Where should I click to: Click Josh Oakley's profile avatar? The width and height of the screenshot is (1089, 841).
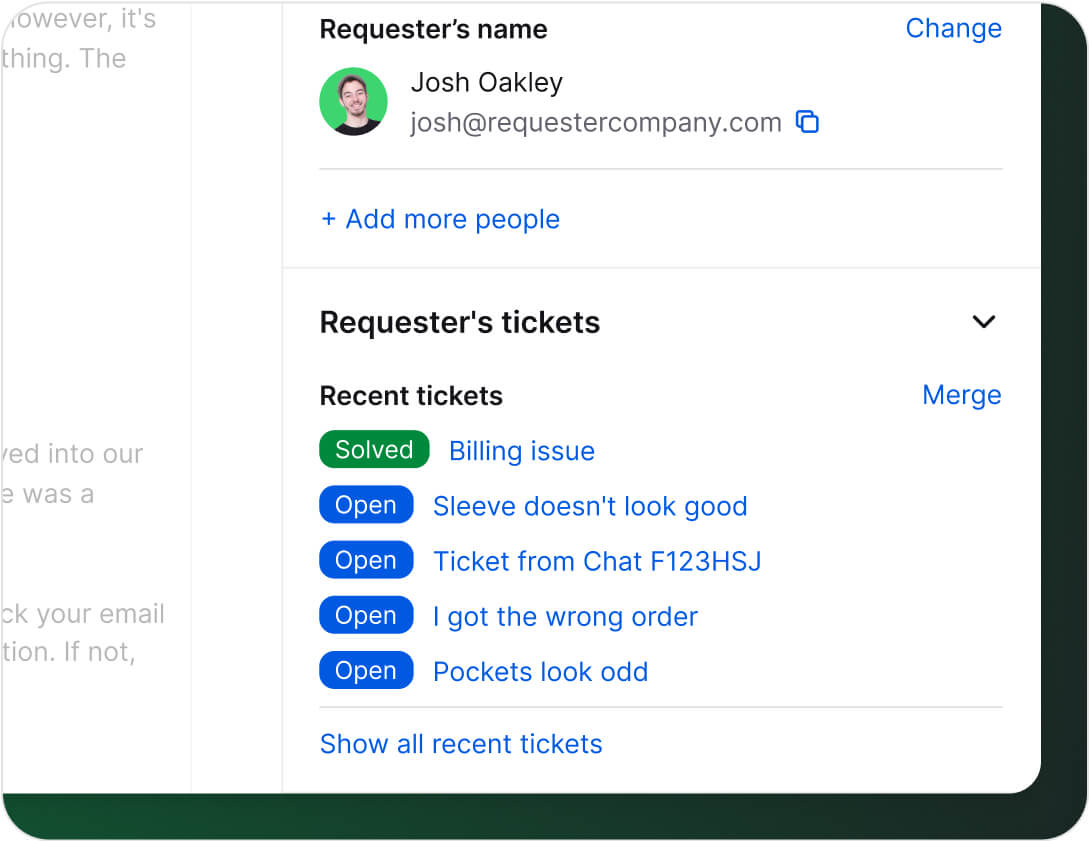tap(354, 101)
